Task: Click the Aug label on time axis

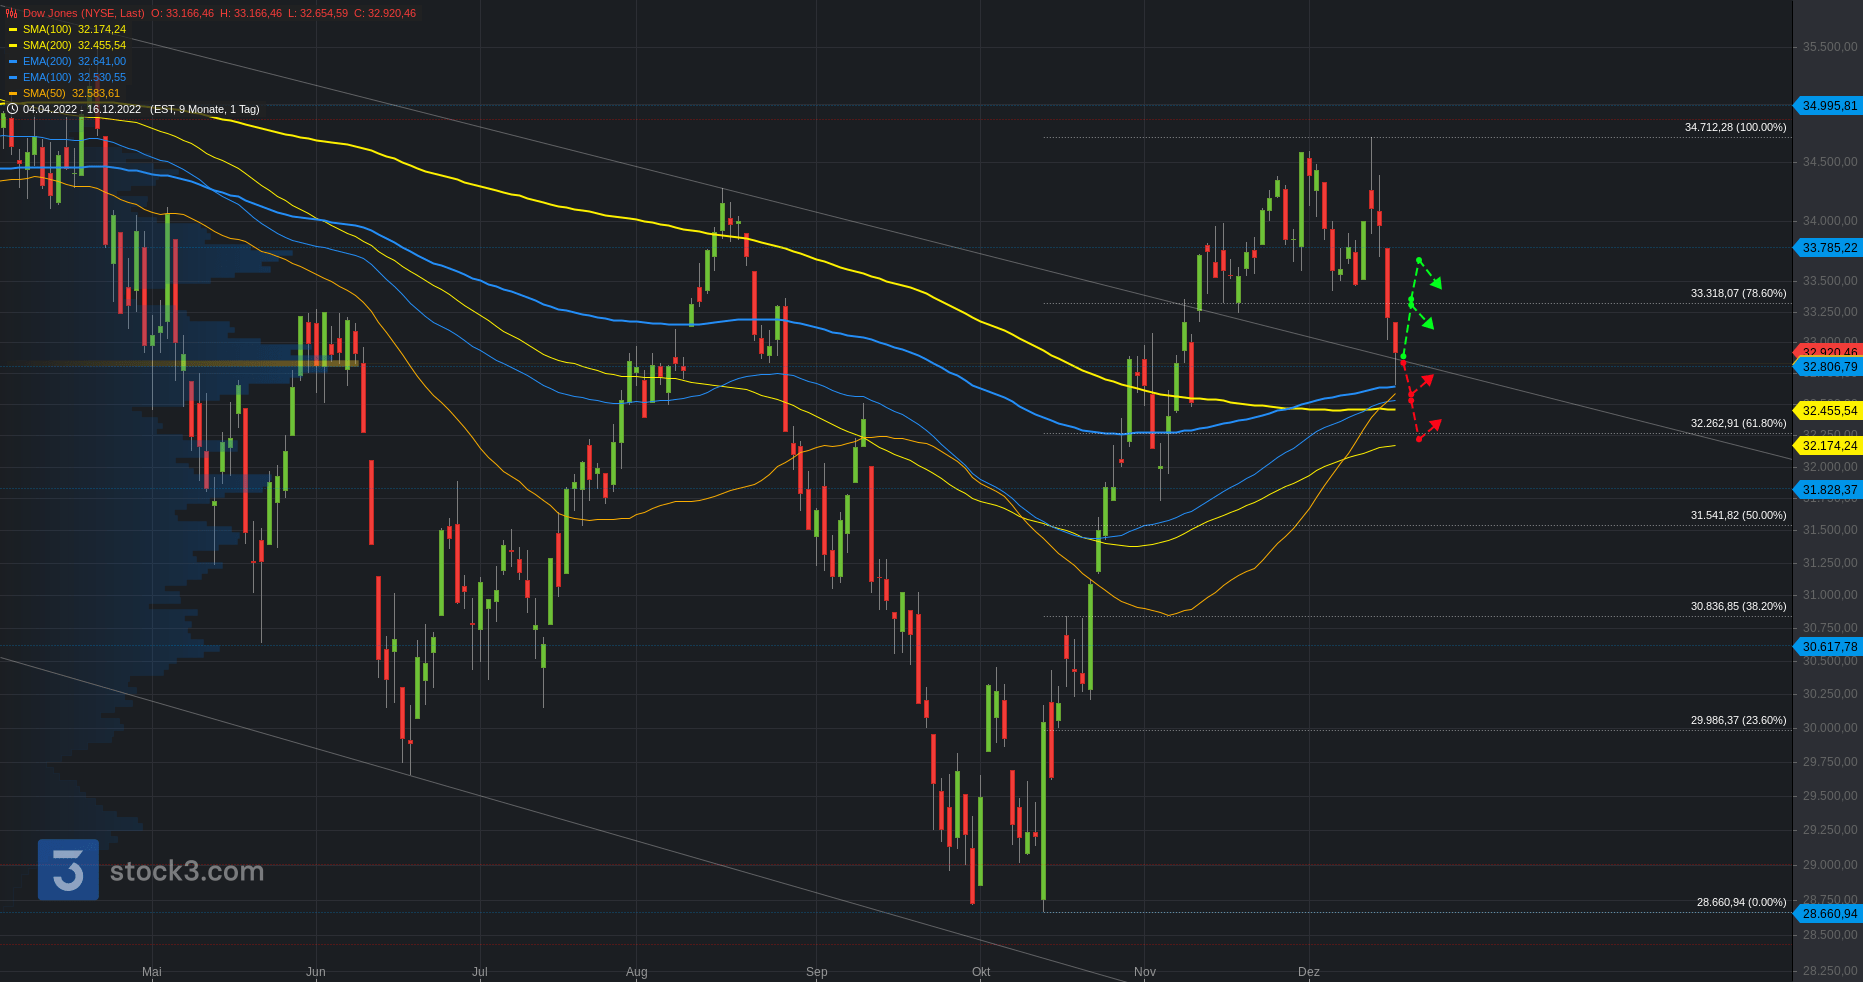Action: [636, 972]
